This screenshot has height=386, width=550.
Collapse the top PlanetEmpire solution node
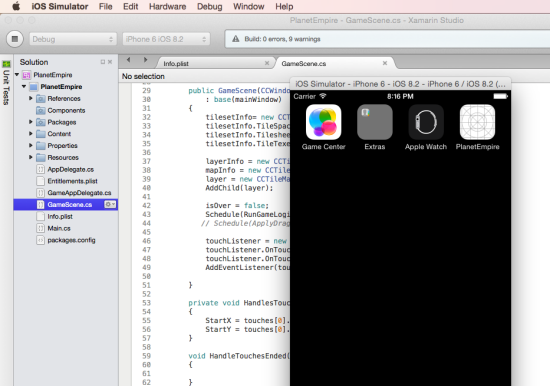[17, 75]
